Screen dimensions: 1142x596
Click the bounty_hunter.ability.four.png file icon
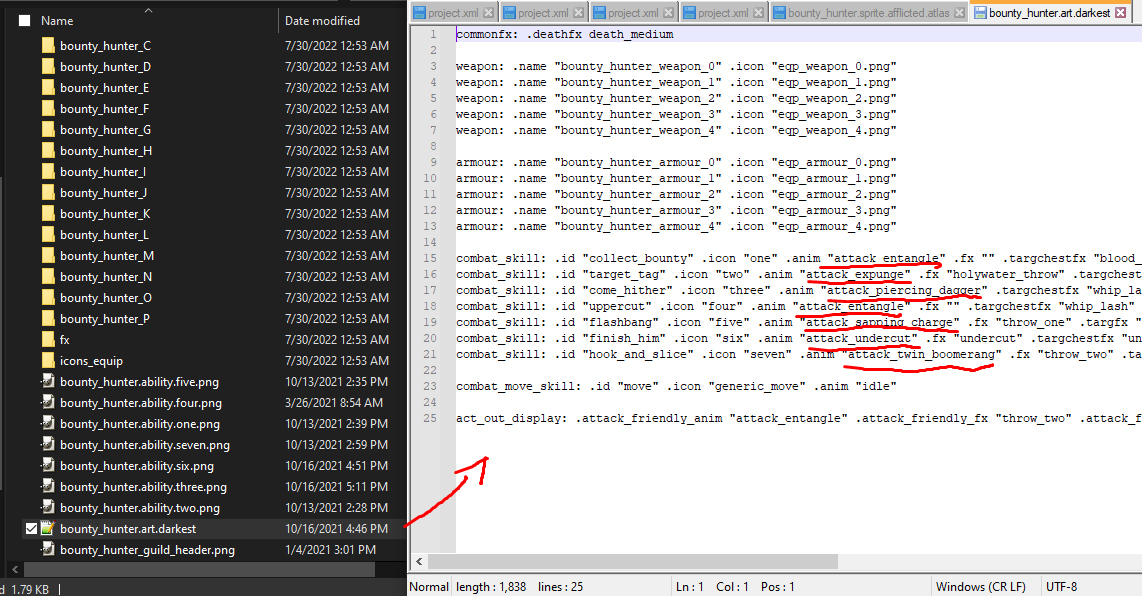pos(48,403)
